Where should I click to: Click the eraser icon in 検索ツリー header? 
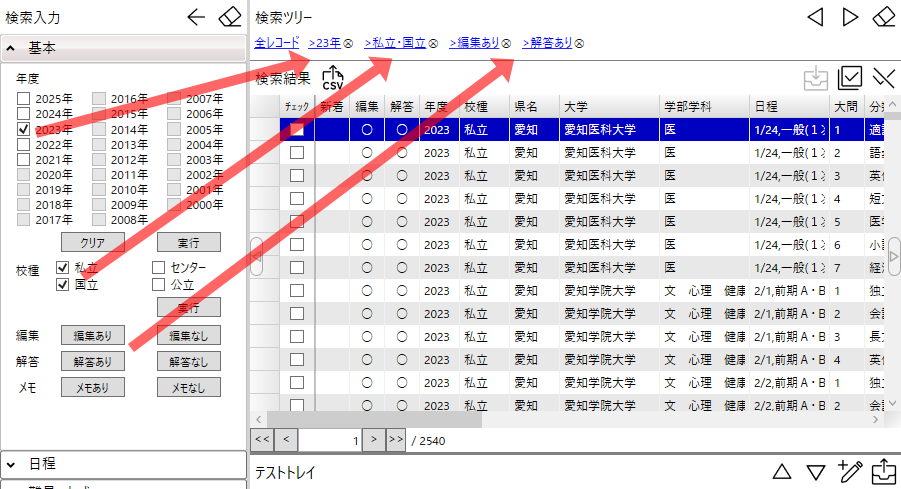pyautogui.click(x=884, y=17)
